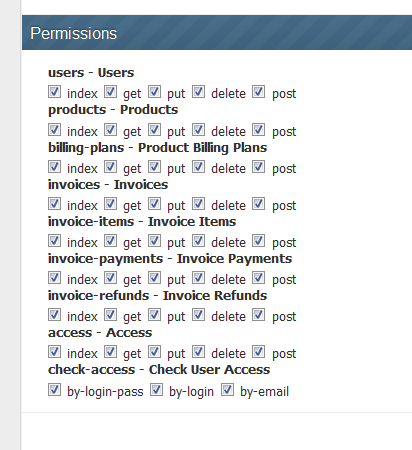Uncheck the by-login checkbox
The height and width of the screenshot is (450, 412).
[156, 390]
